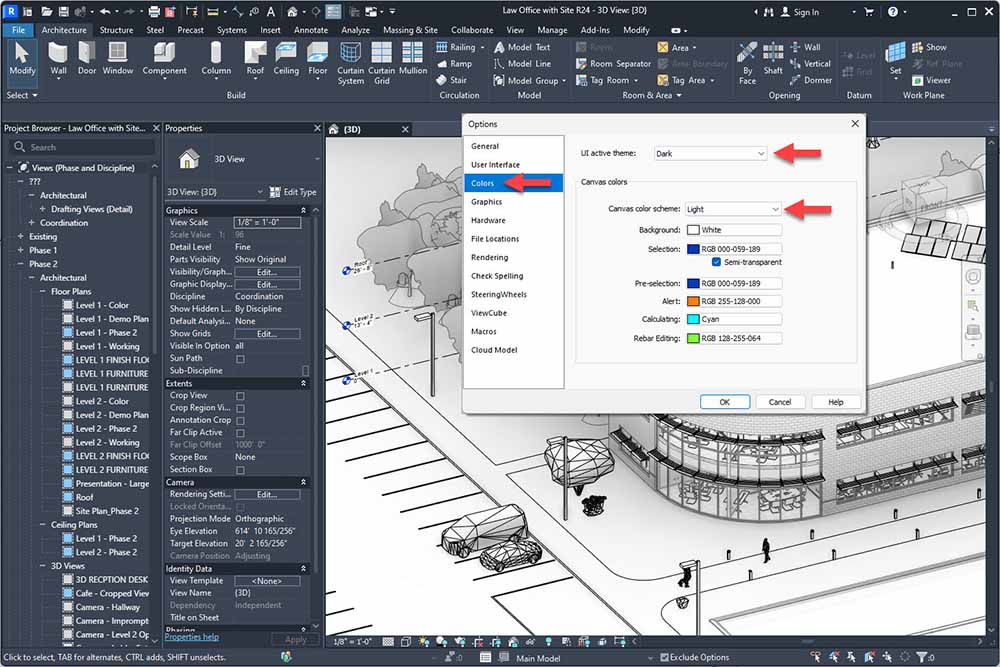The width and height of the screenshot is (1000, 667).
Task: Click the Alert orange color swatch
Action: 693,301
